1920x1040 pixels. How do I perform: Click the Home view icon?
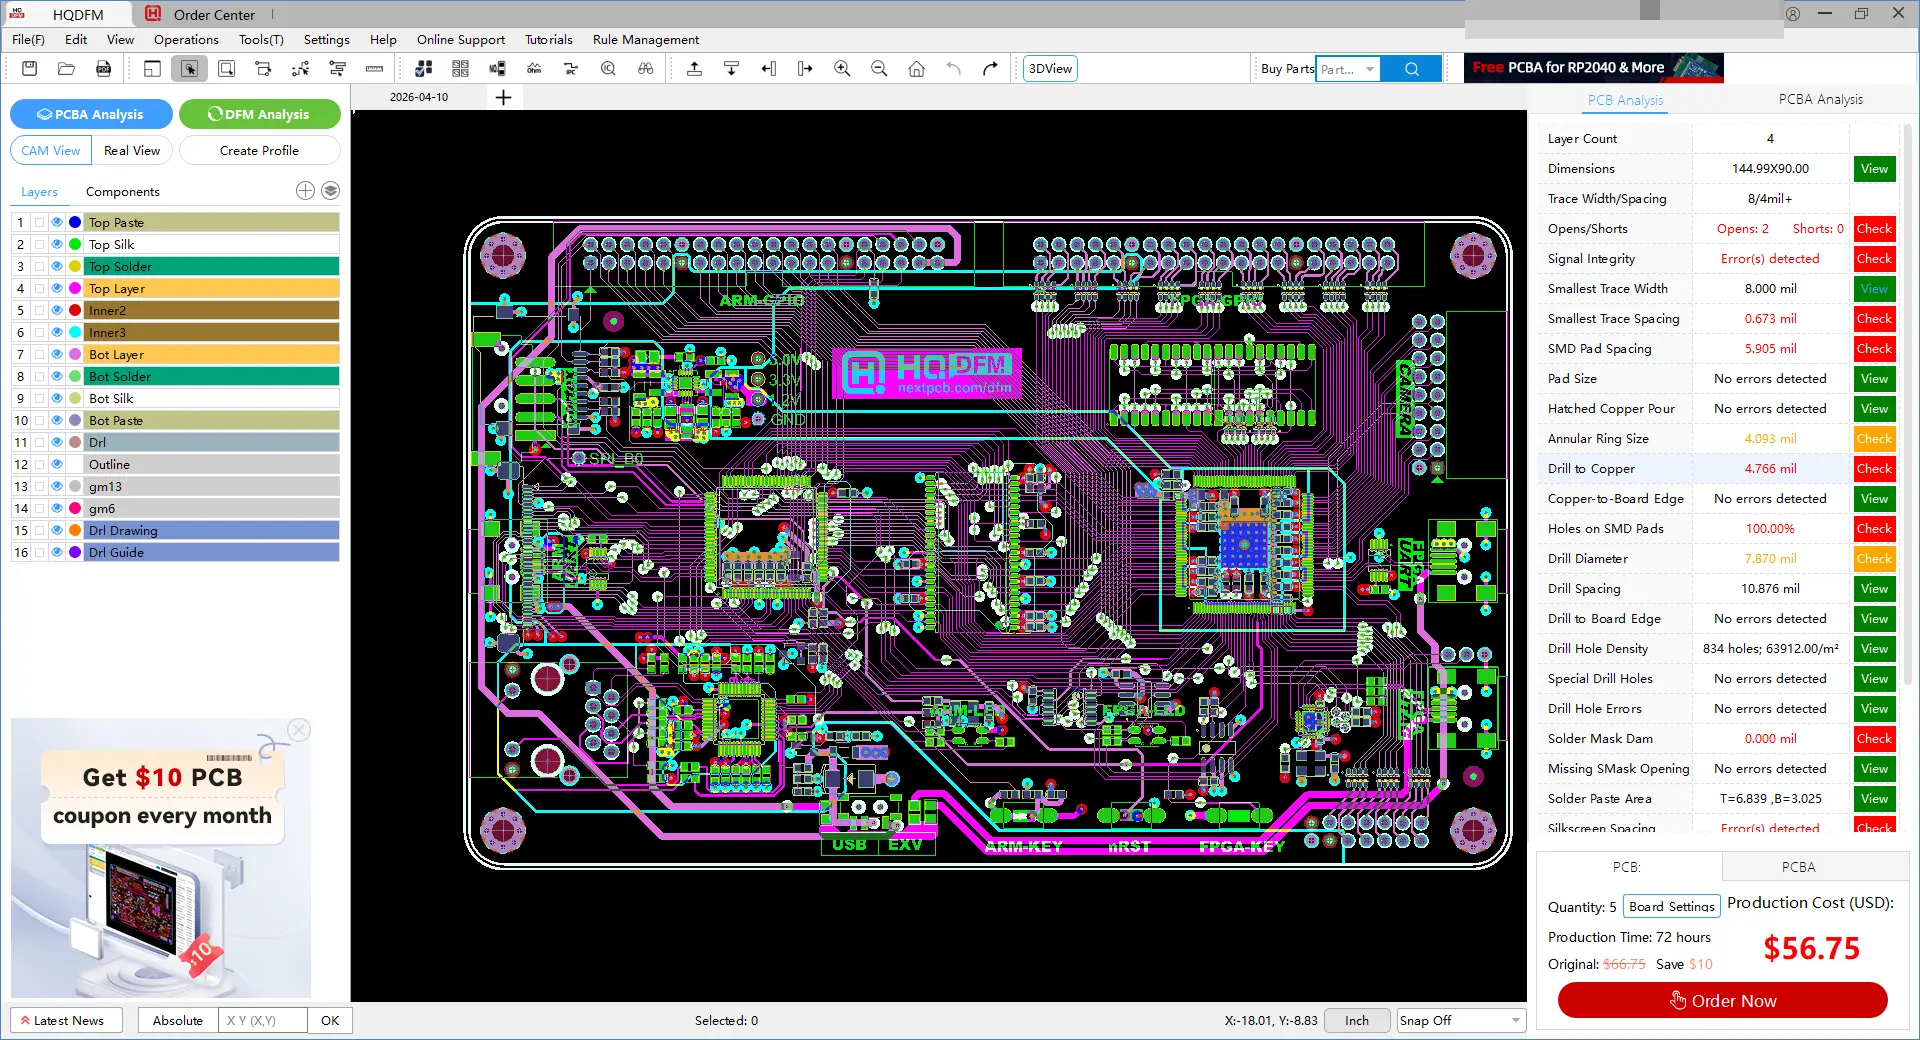click(x=916, y=69)
